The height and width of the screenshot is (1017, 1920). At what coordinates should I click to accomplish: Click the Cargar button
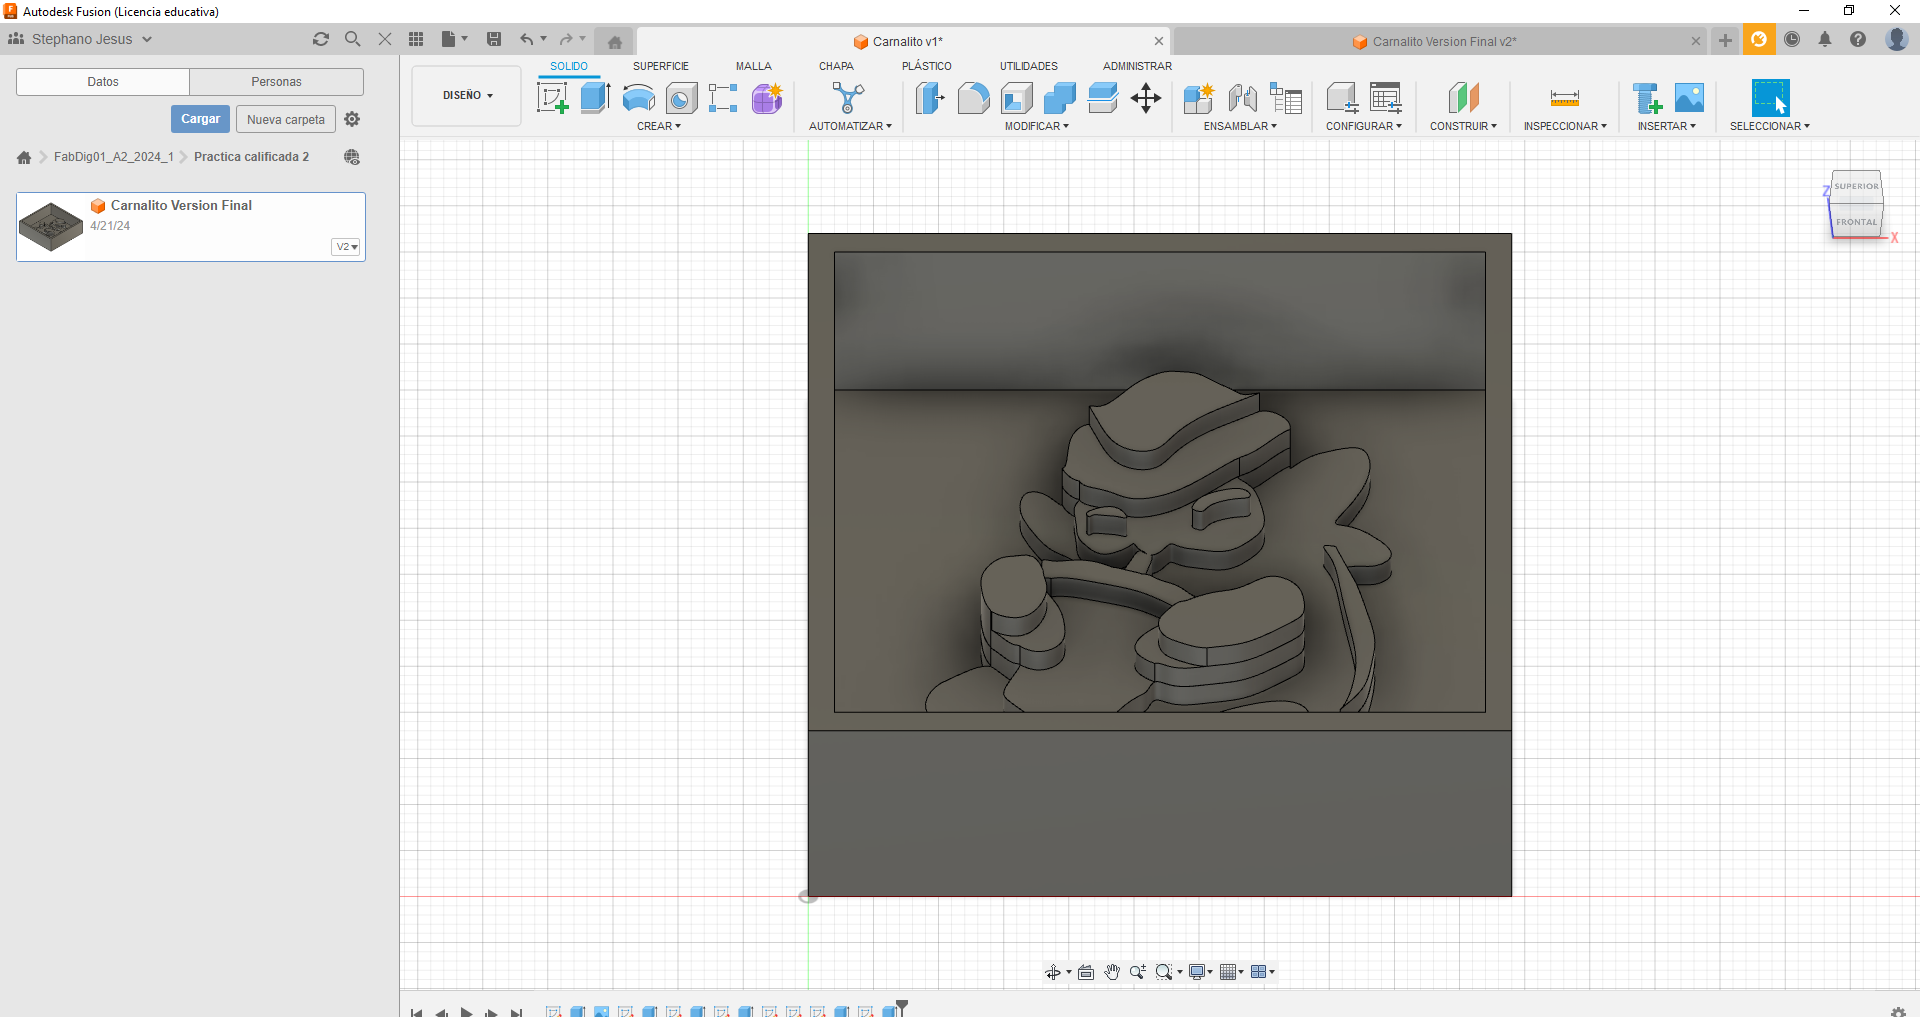click(200, 119)
